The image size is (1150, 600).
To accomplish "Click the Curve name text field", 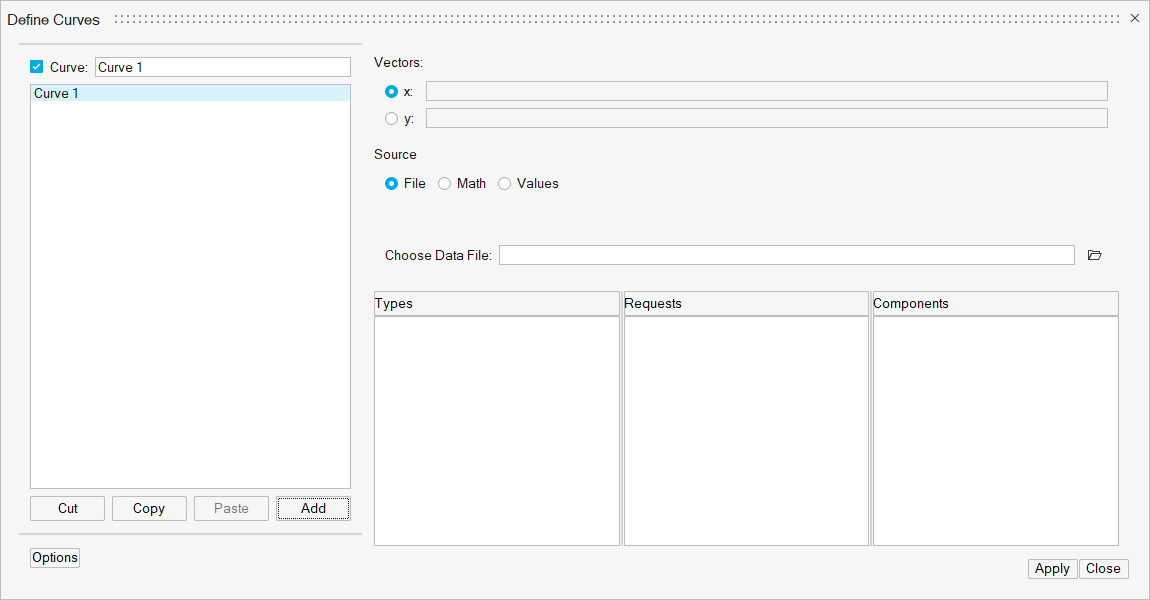I will pos(222,68).
